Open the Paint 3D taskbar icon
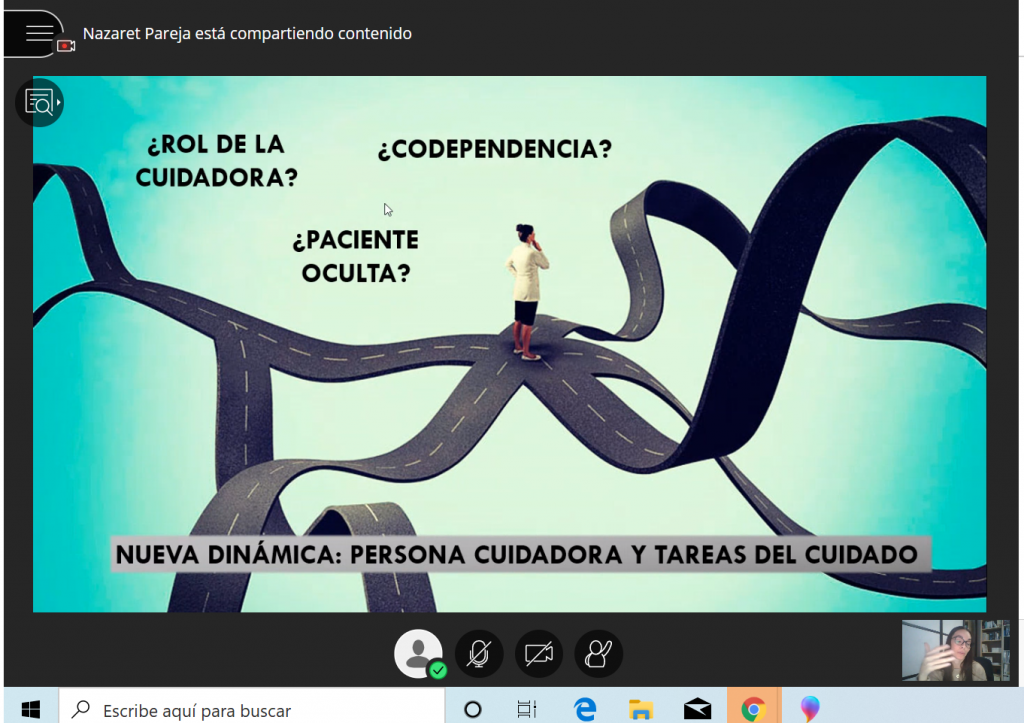Viewport: 1024px width, 723px height. pos(810,709)
